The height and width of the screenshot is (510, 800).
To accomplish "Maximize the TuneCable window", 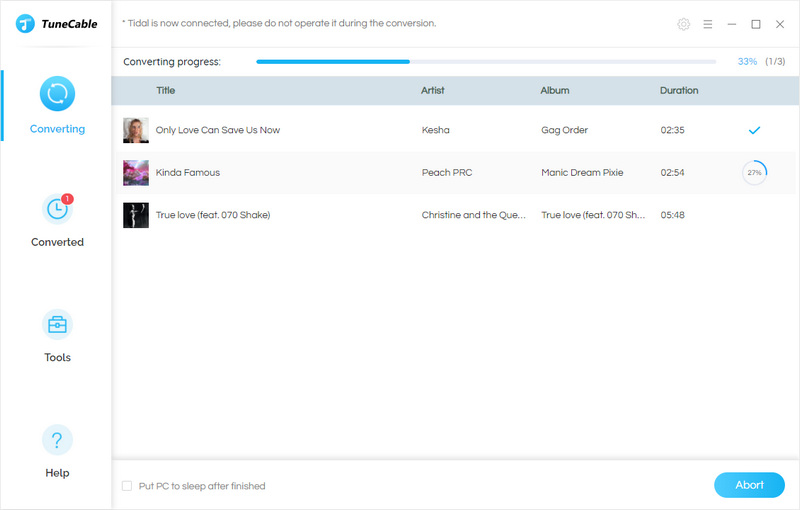I will click(x=756, y=24).
